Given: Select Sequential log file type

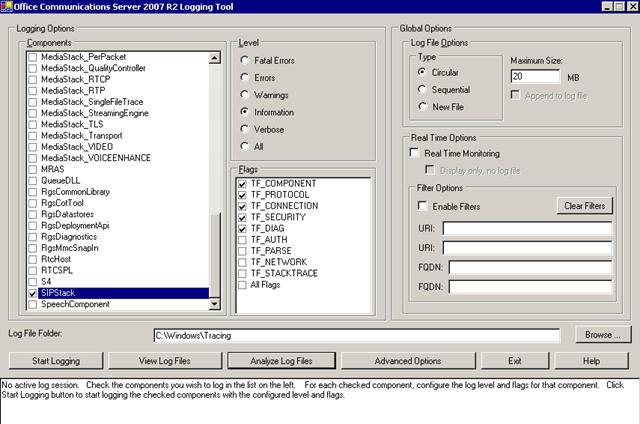Looking at the screenshot, I should point(422,89).
